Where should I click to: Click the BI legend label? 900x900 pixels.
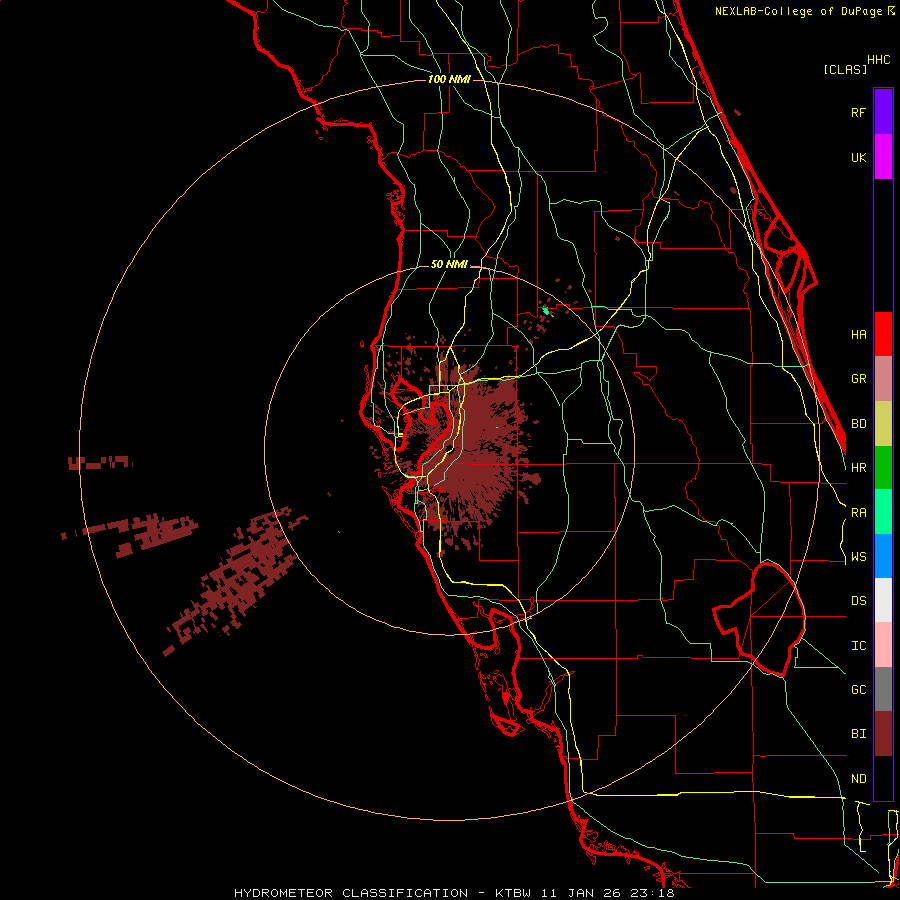[x=858, y=734]
